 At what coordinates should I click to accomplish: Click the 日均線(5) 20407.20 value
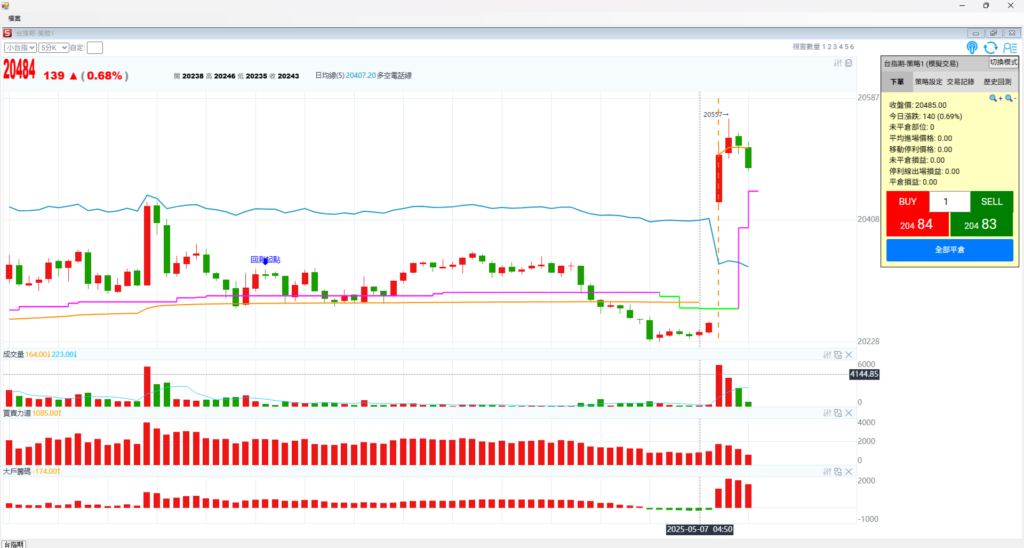(x=345, y=76)
